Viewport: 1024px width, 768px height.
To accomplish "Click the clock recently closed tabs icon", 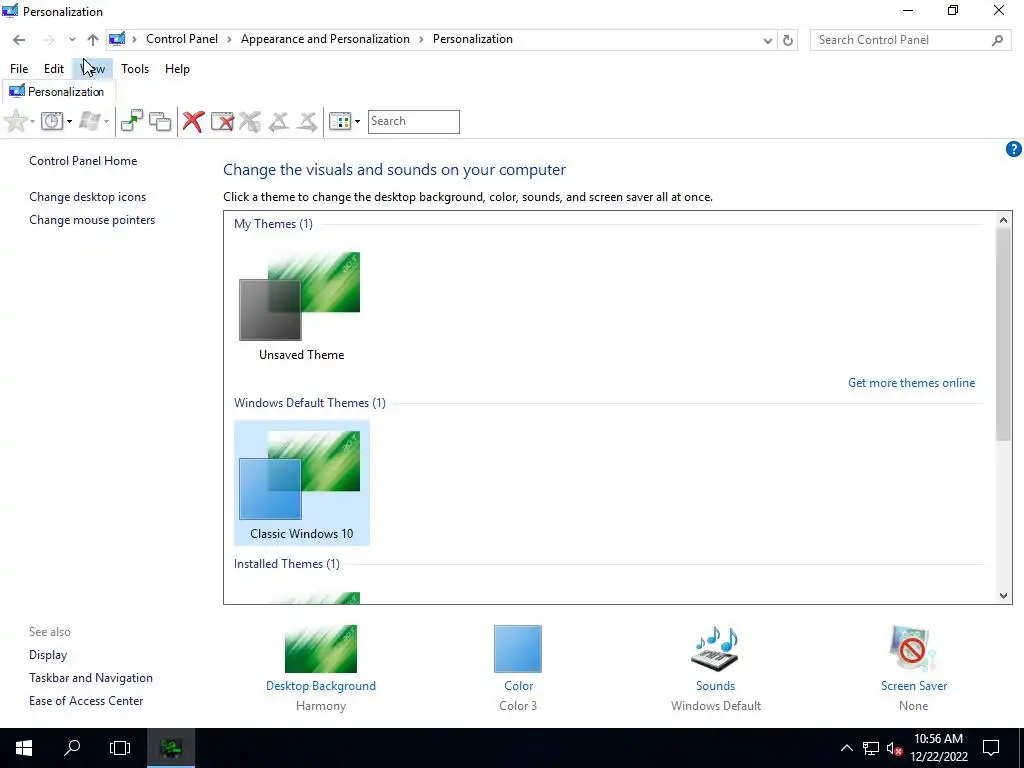I will click(52, 121).
